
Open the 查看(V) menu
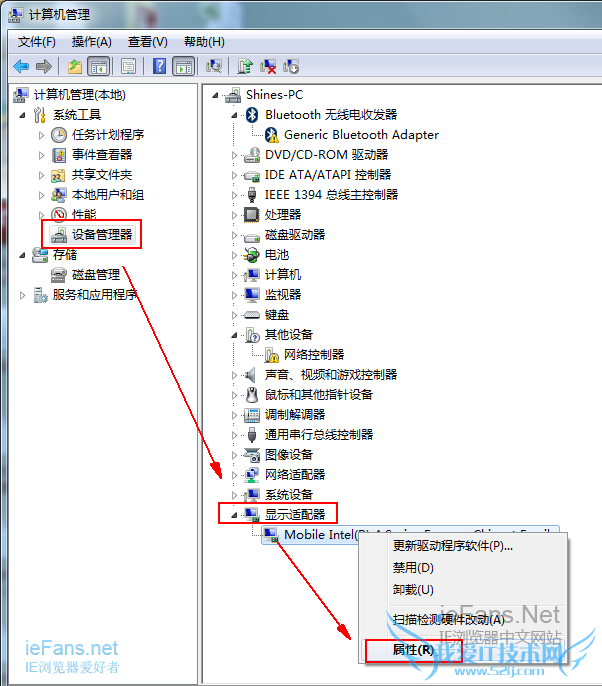(x=147, y=42)
